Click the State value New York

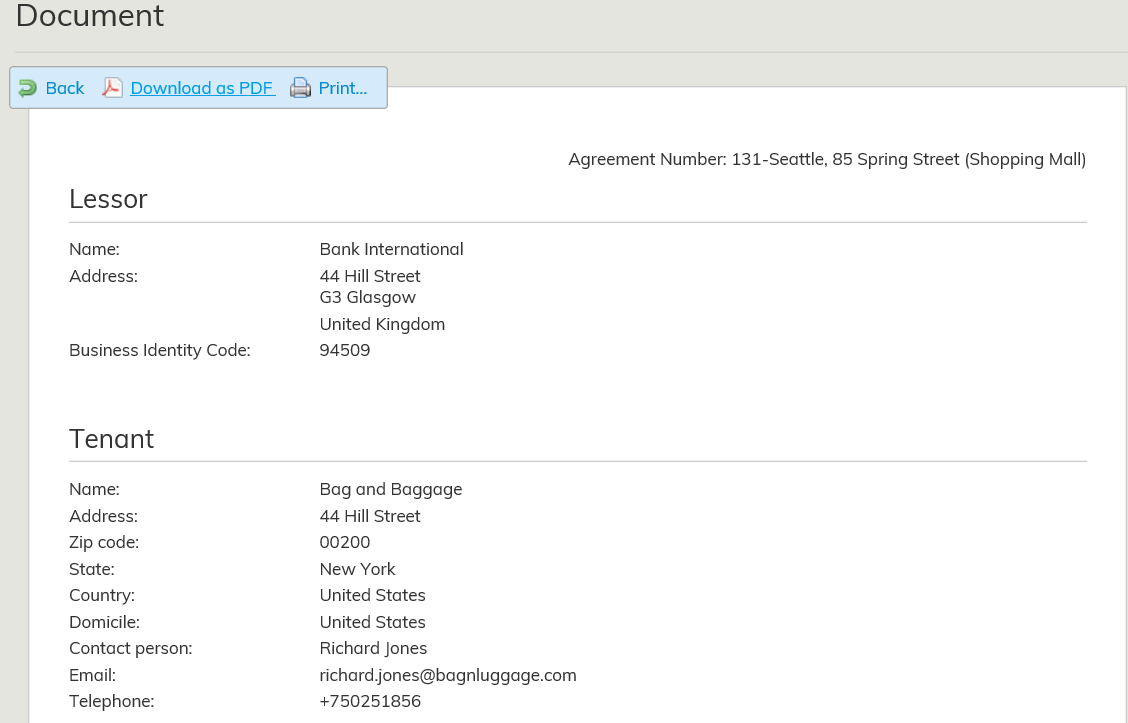point(357,569)
